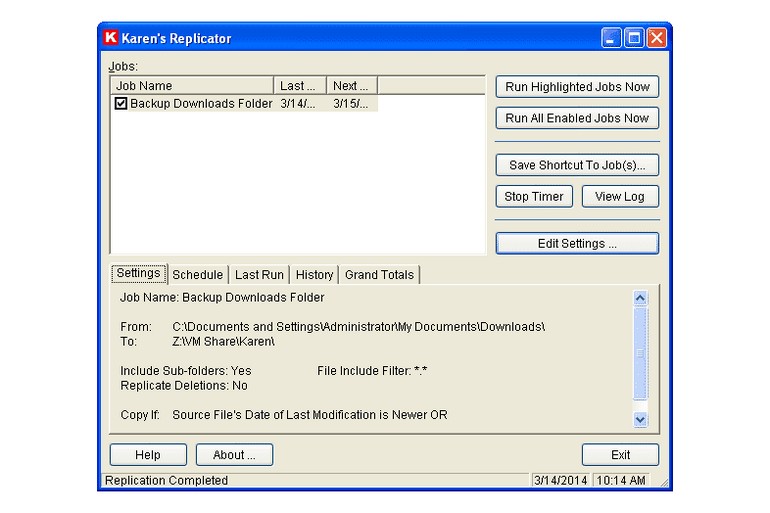Click Run Highlighted Jobs Now
Screen dimensions: 770x513
577,87
